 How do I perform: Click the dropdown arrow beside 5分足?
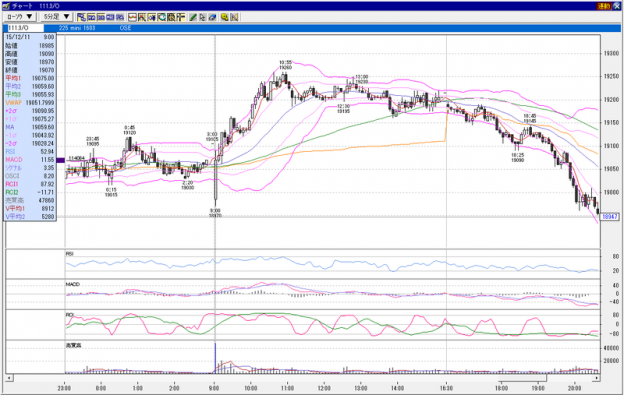tap(66, 17)
